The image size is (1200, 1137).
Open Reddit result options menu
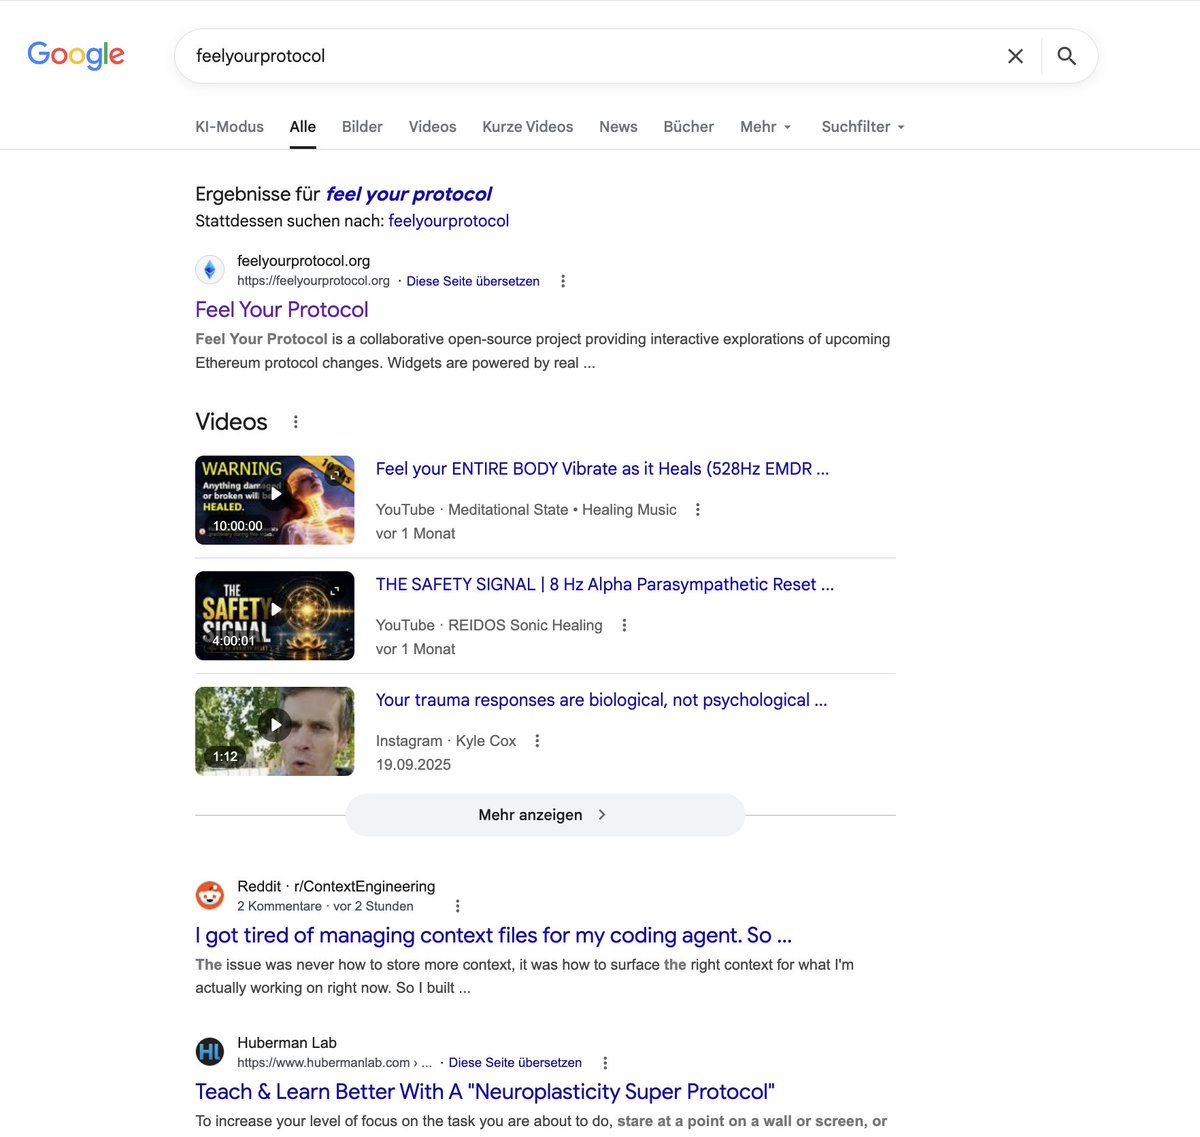[x=457, y=906]
